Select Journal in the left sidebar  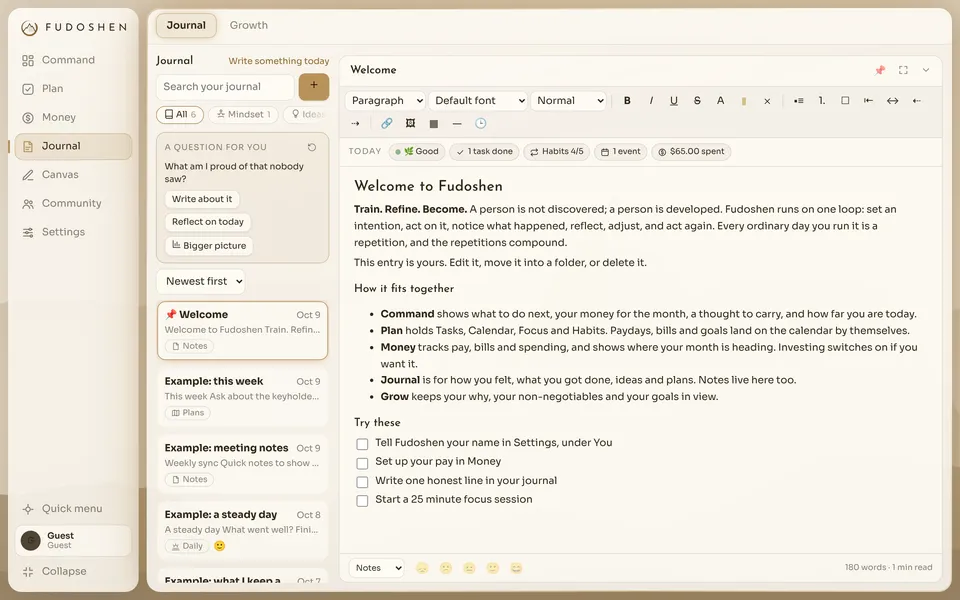(73, 146)
